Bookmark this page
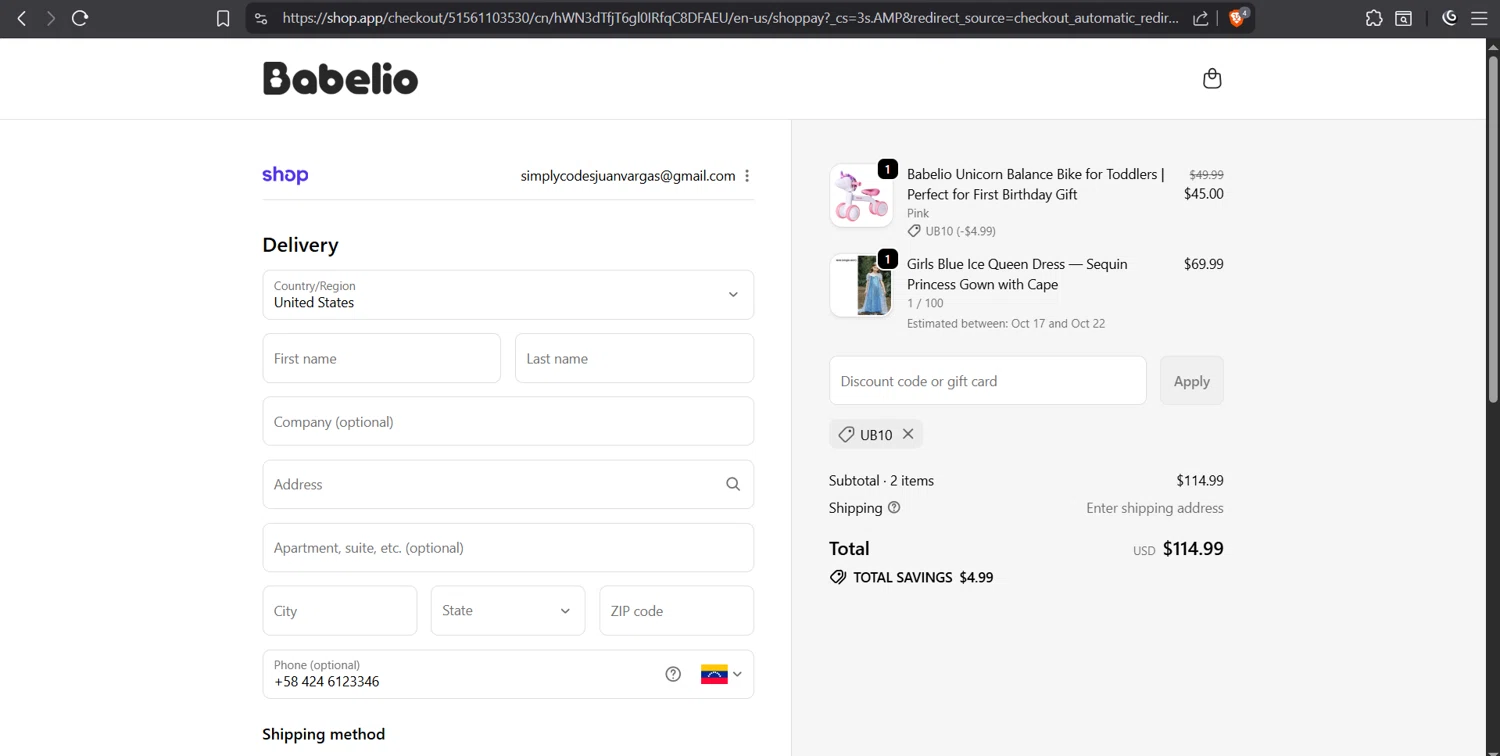The height and width of the screenshot is (756, 1500). 223,18
